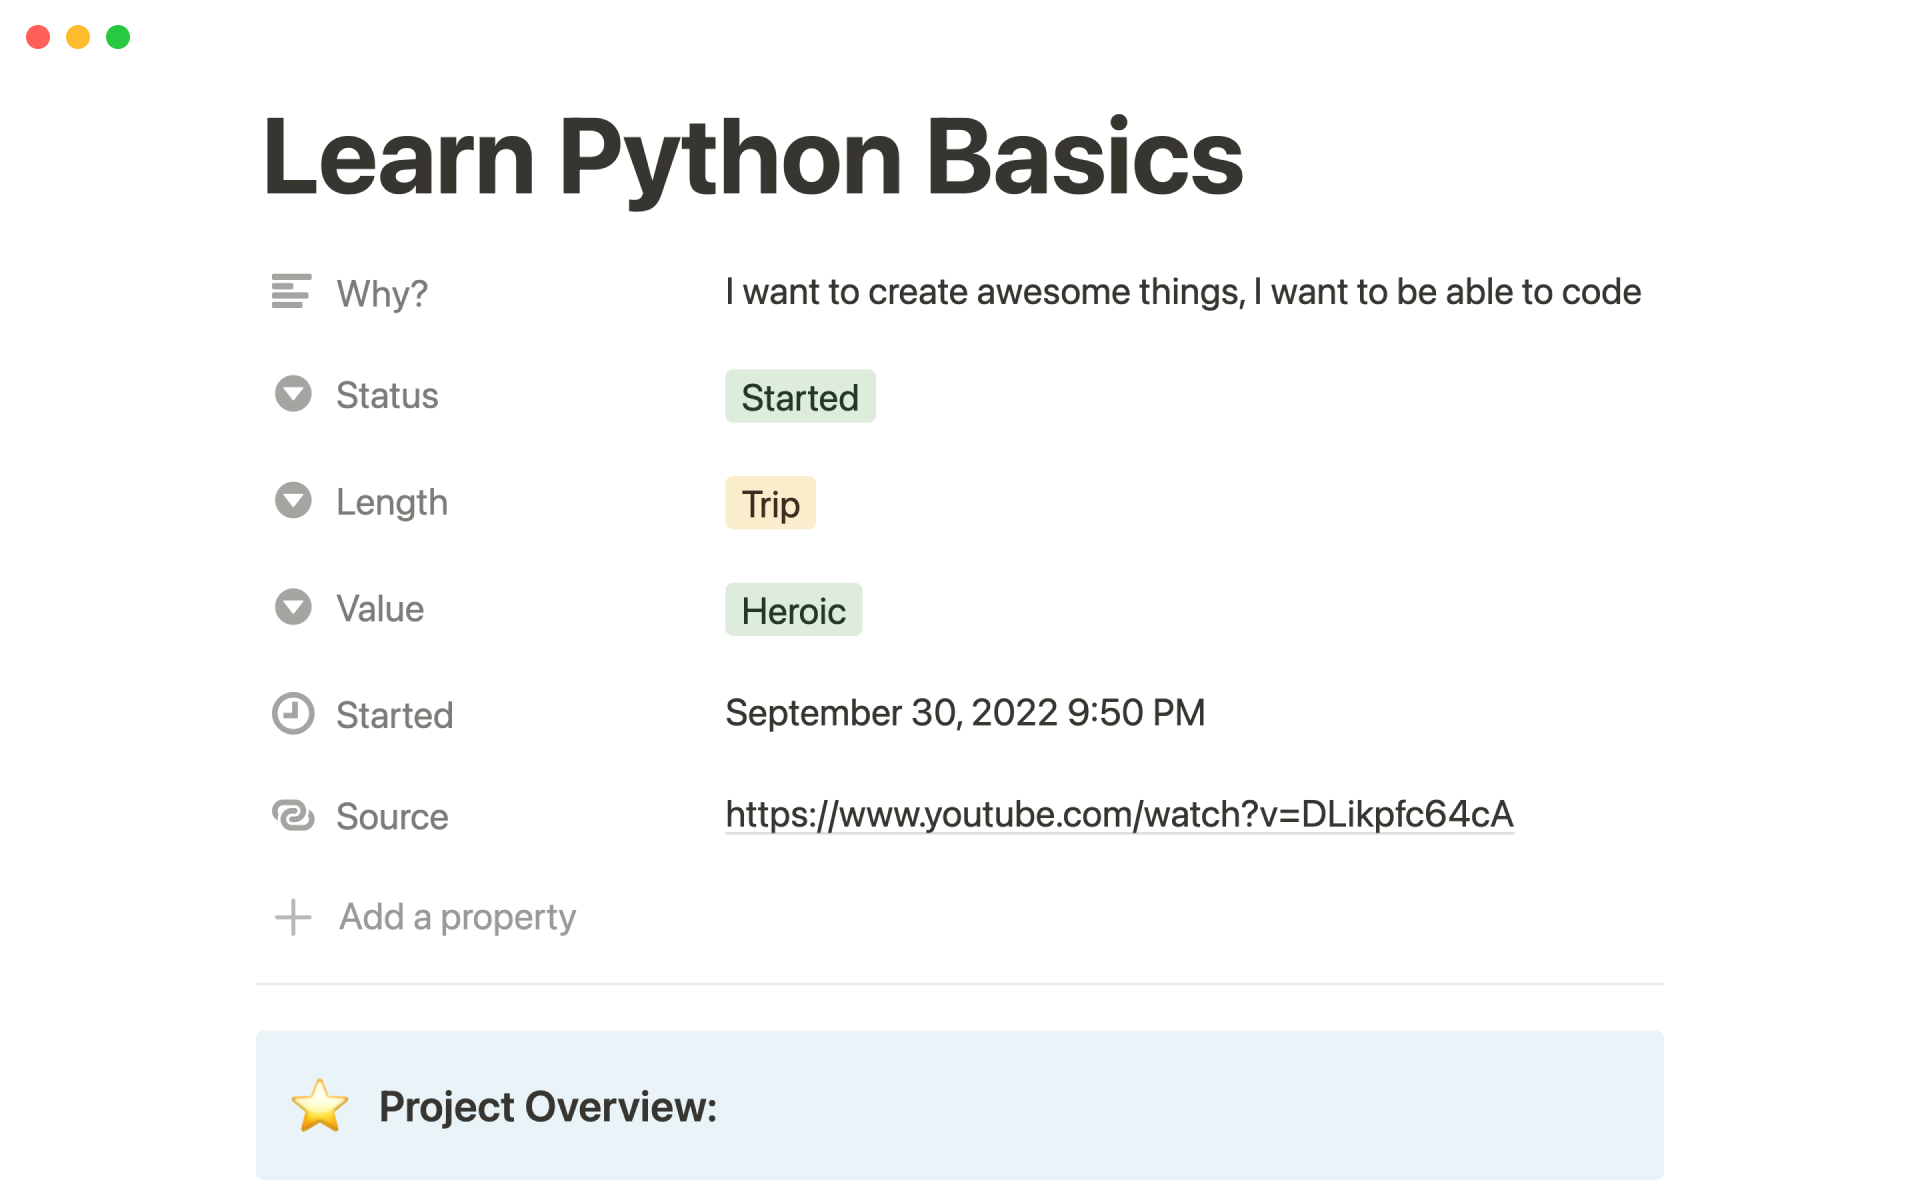Open the Trip length tag dropdown

pyautogui.click(x=770, y=504)
